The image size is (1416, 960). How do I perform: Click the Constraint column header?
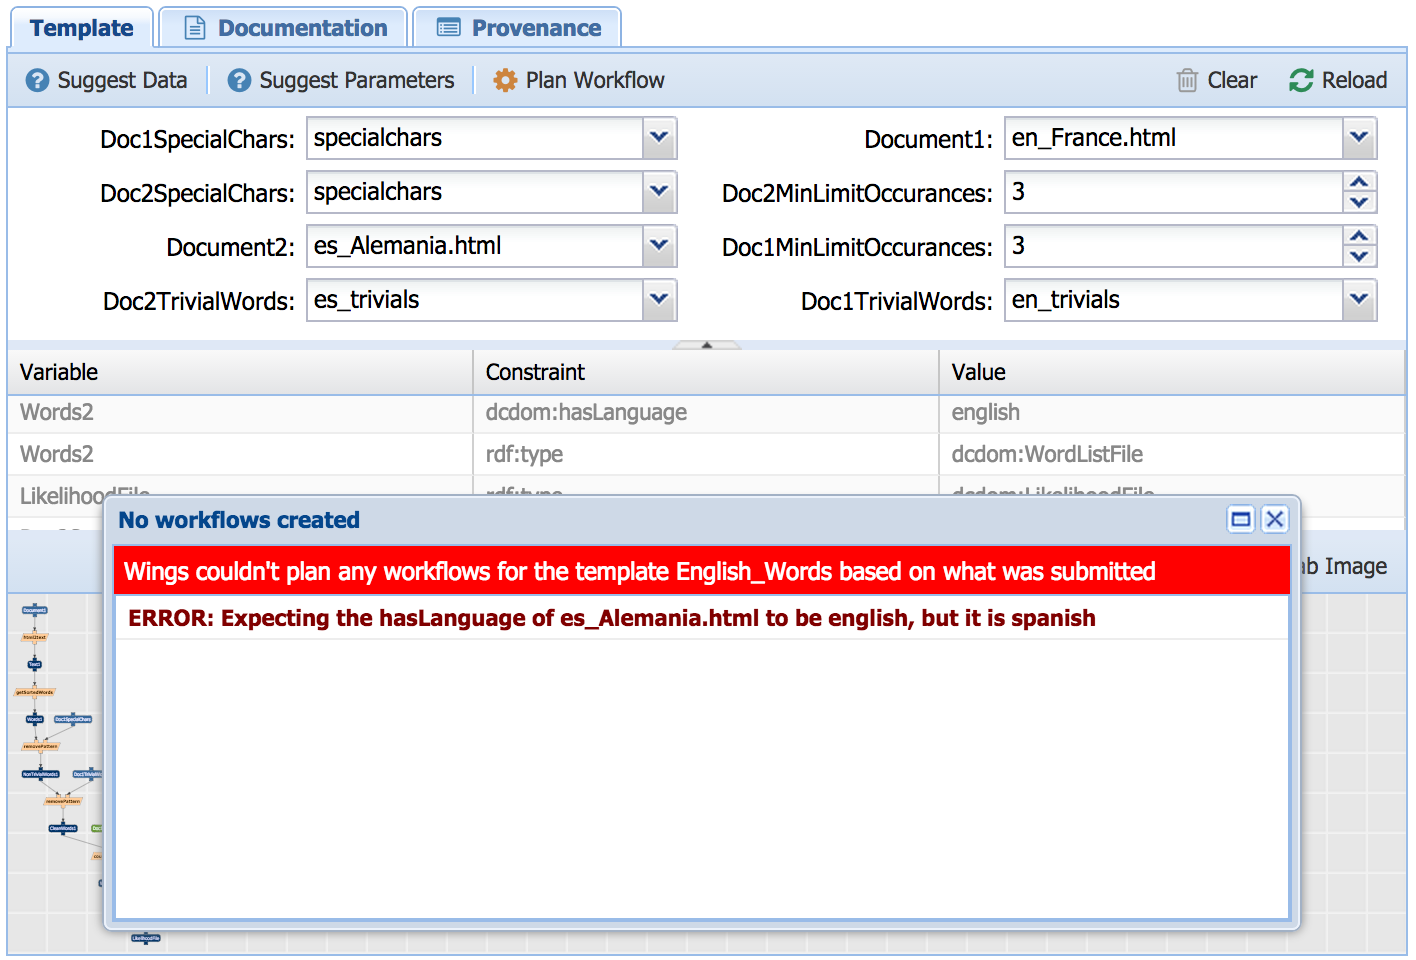tap(705, 372)
